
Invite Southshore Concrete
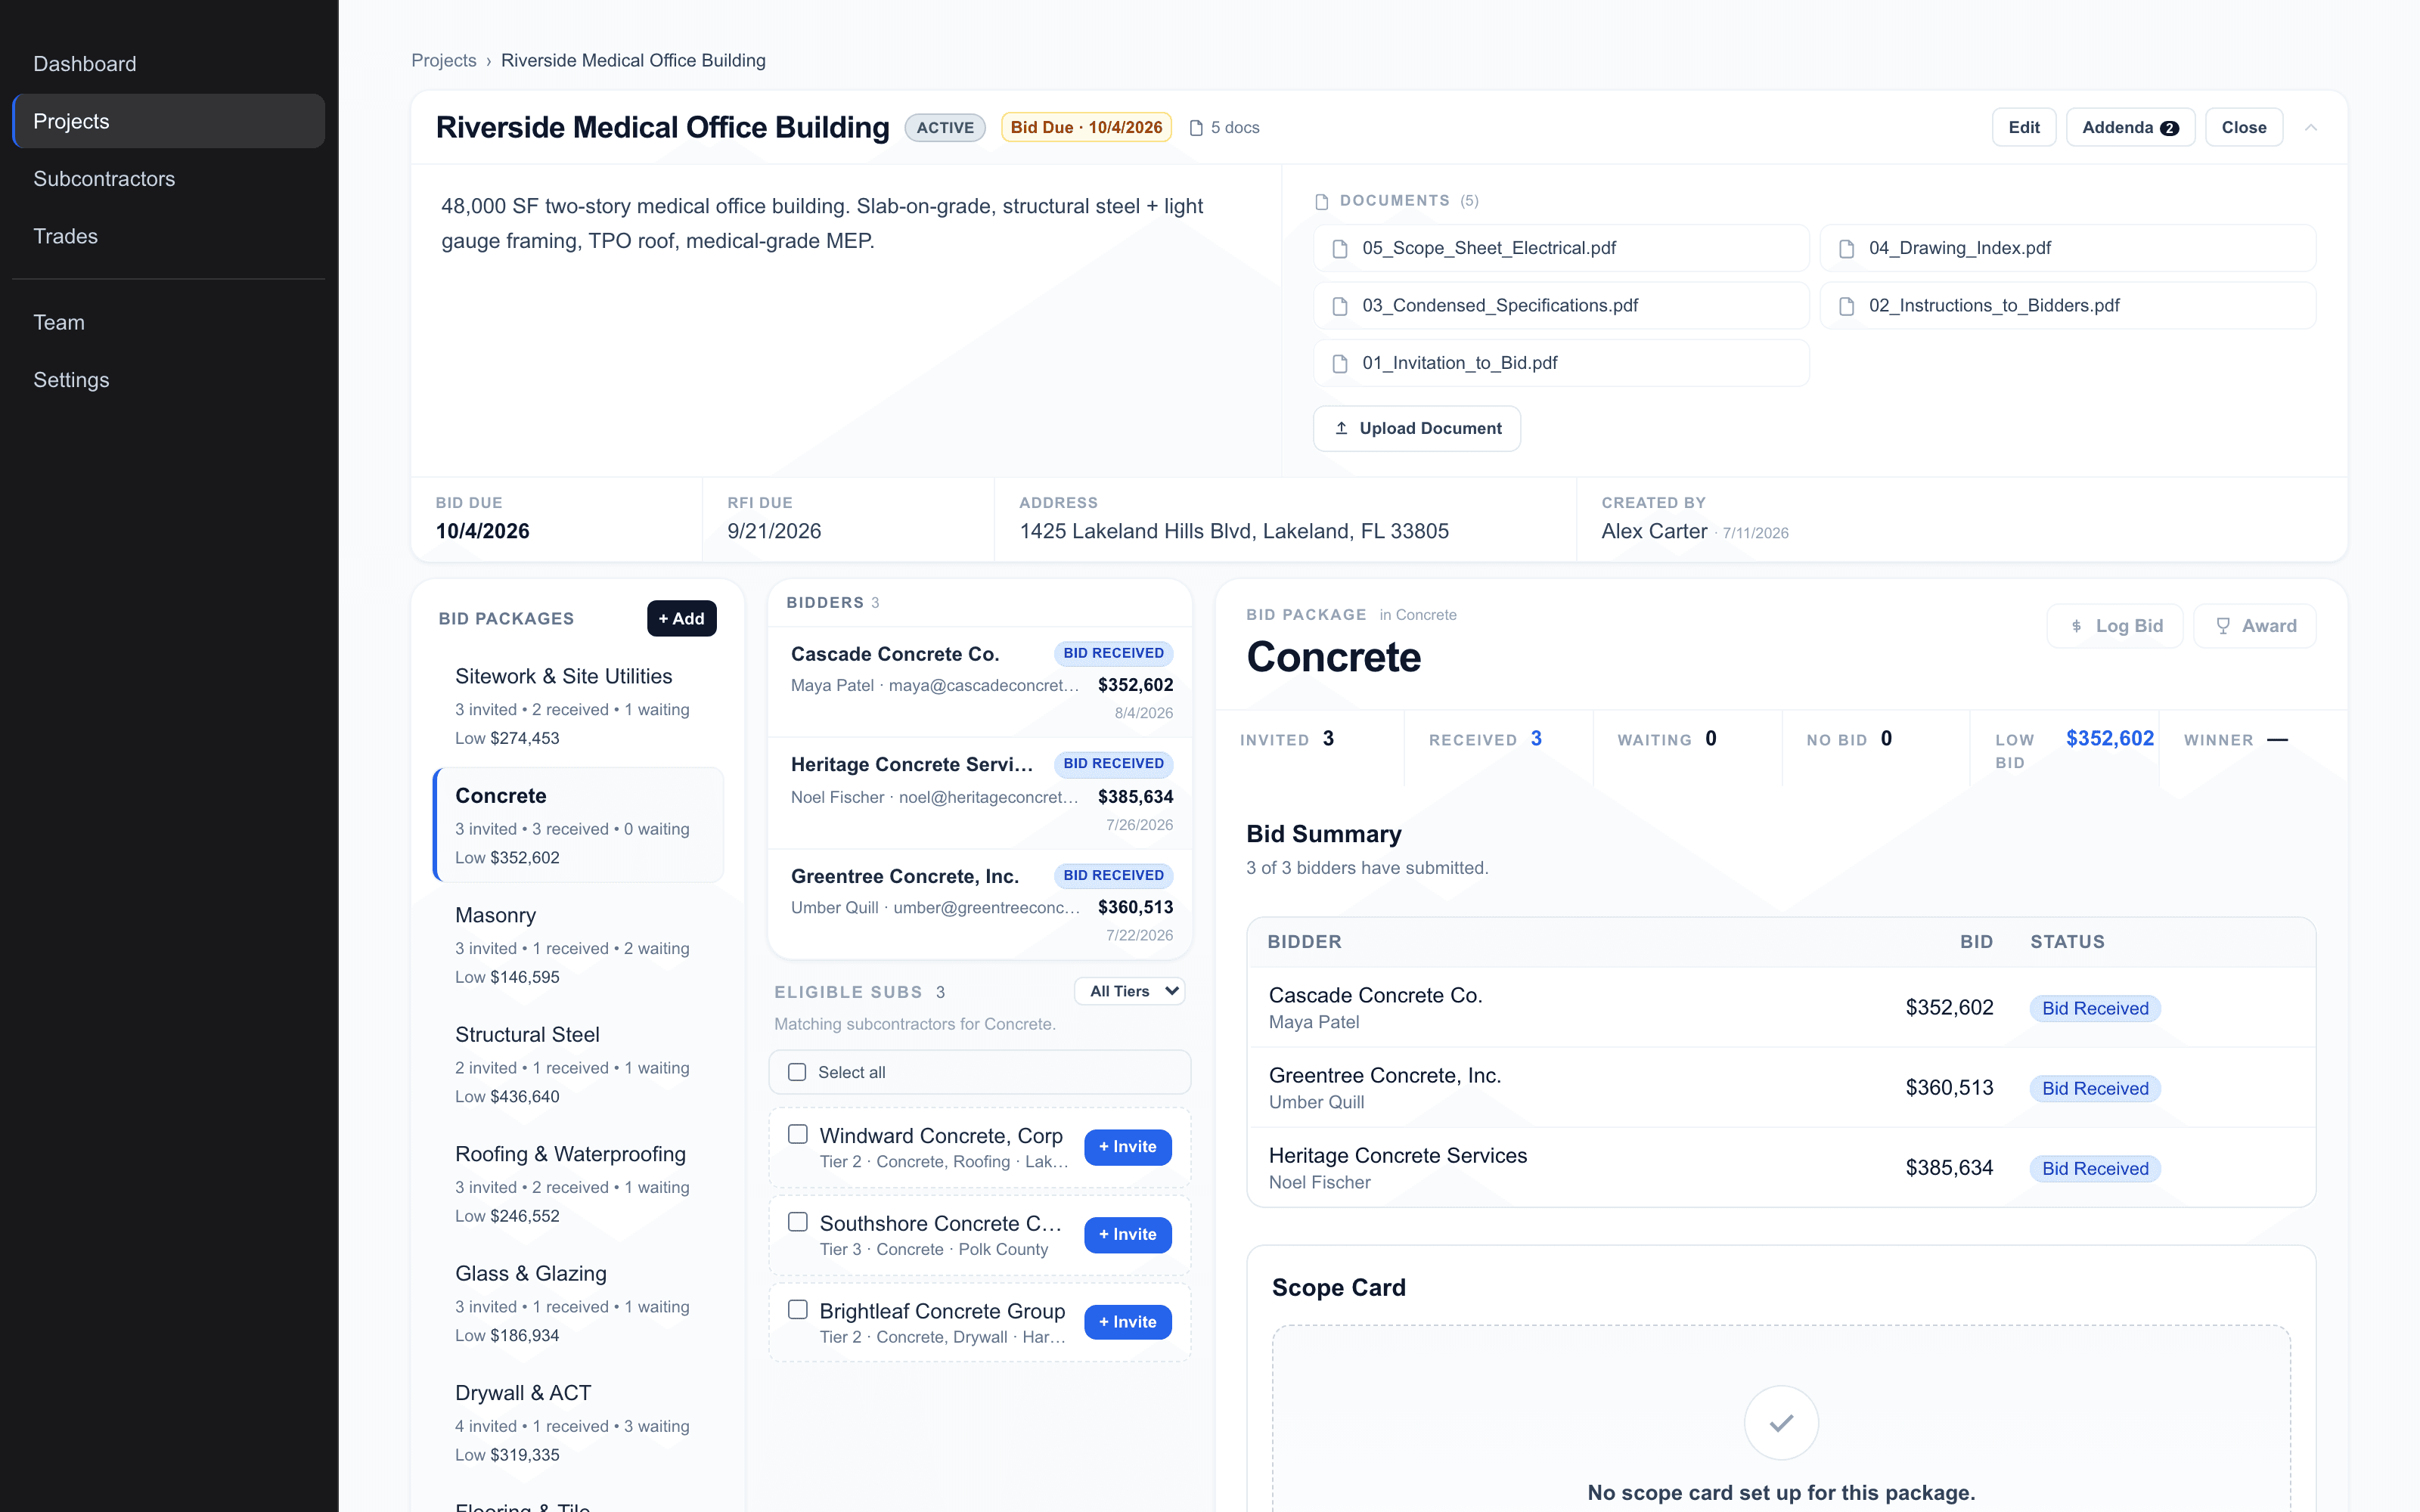pyautogui.click(x=1128, y=1234)
